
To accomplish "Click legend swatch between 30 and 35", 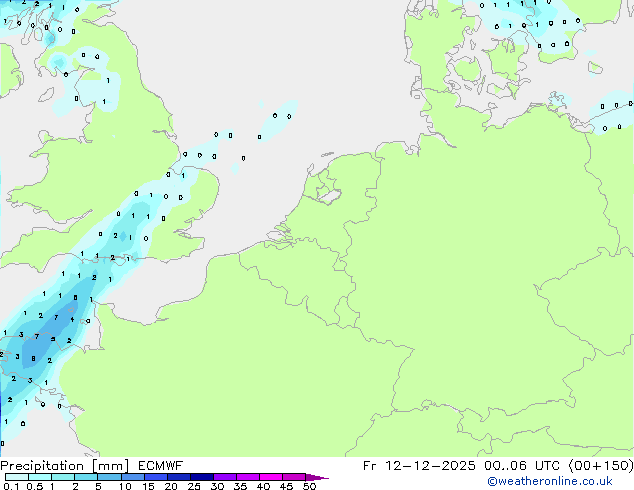I will (224, 477).
